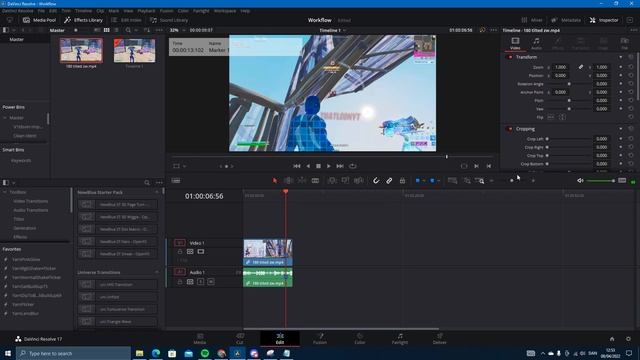Click the Full Extent Zoom icon

(452, 180)
